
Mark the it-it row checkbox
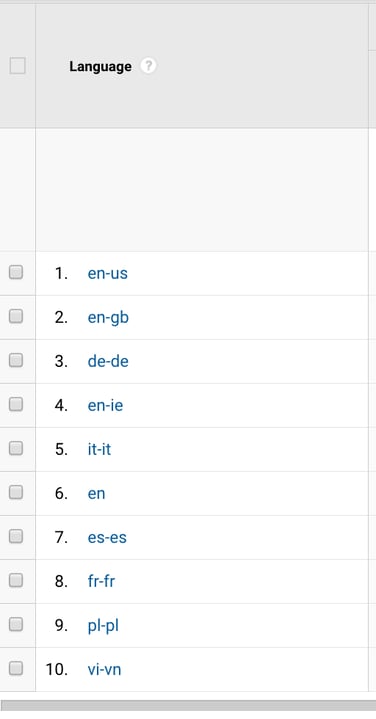tap(16, 448)
